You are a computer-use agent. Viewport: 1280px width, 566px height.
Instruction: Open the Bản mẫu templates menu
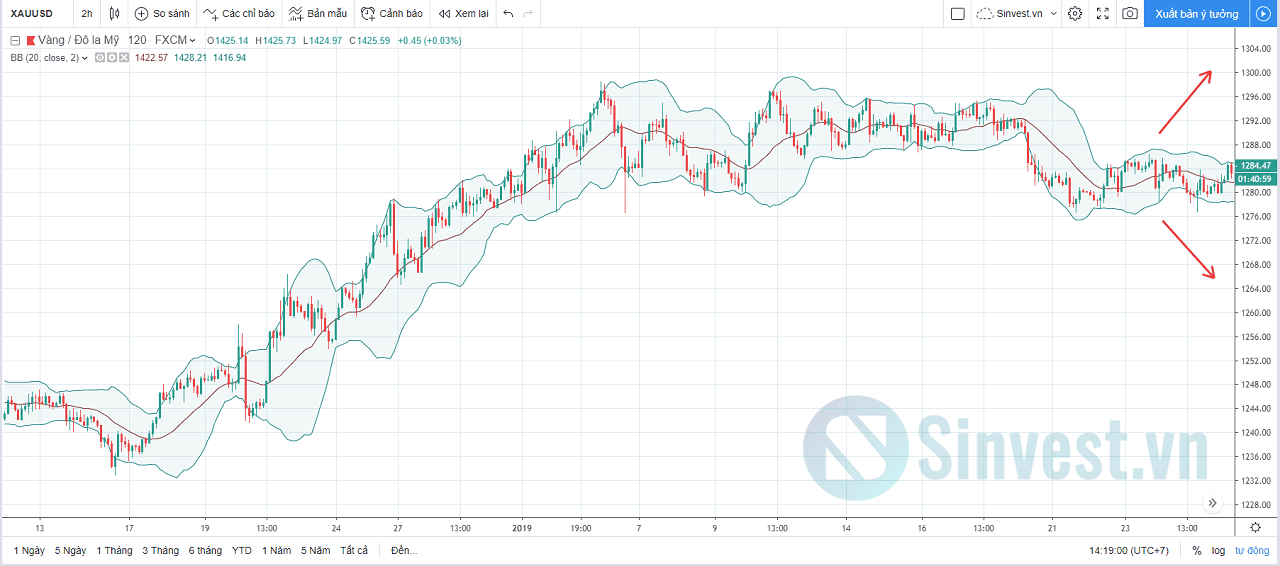[318, 14]
